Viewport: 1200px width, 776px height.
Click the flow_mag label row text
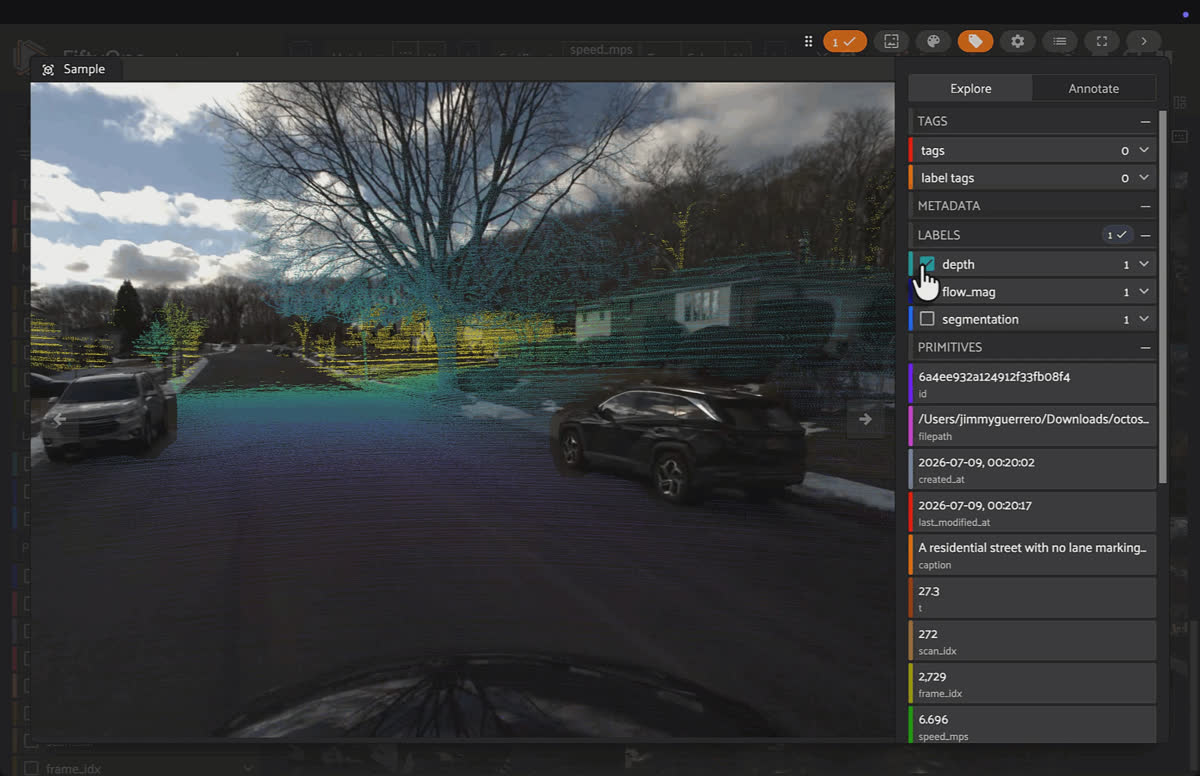tap(968, 292)
